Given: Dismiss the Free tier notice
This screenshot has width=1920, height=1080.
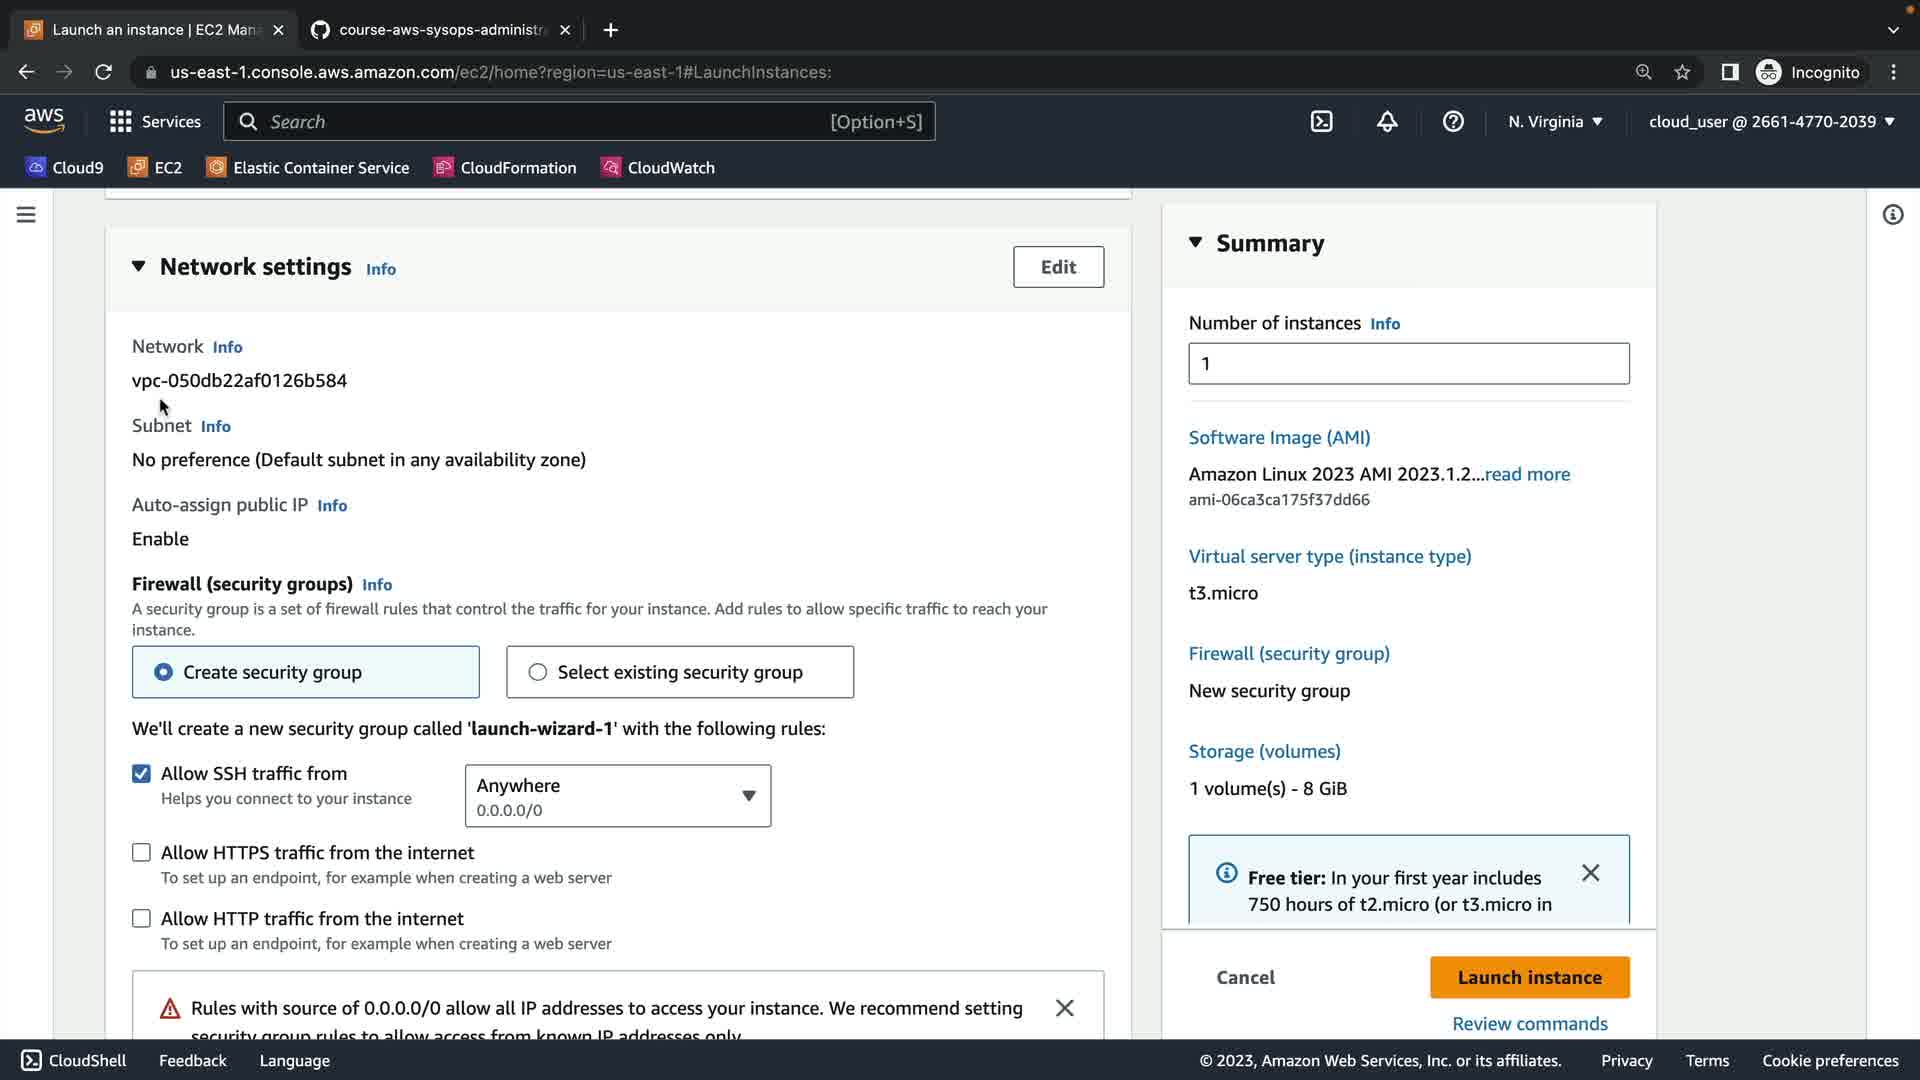Looking at the screenshot, I should [1590, 873].
